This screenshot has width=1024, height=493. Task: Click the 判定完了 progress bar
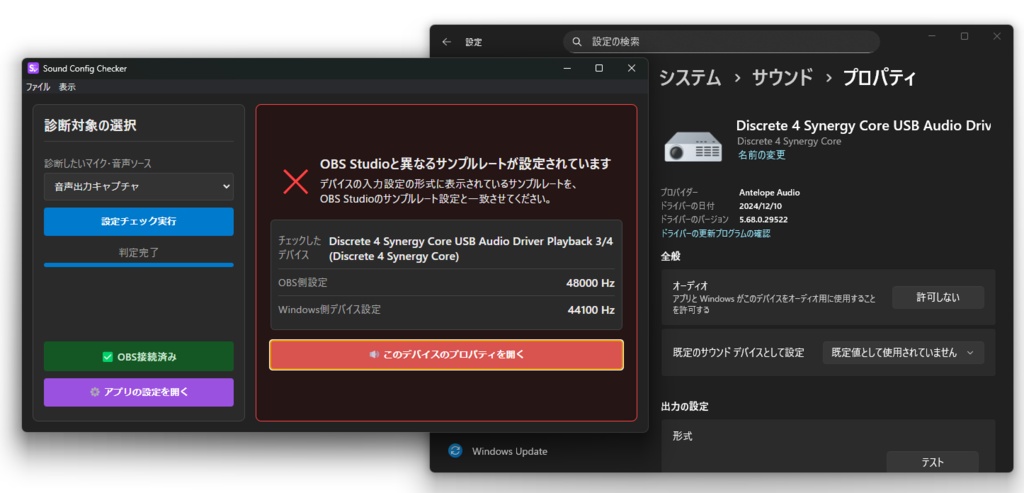click(138, 264)
